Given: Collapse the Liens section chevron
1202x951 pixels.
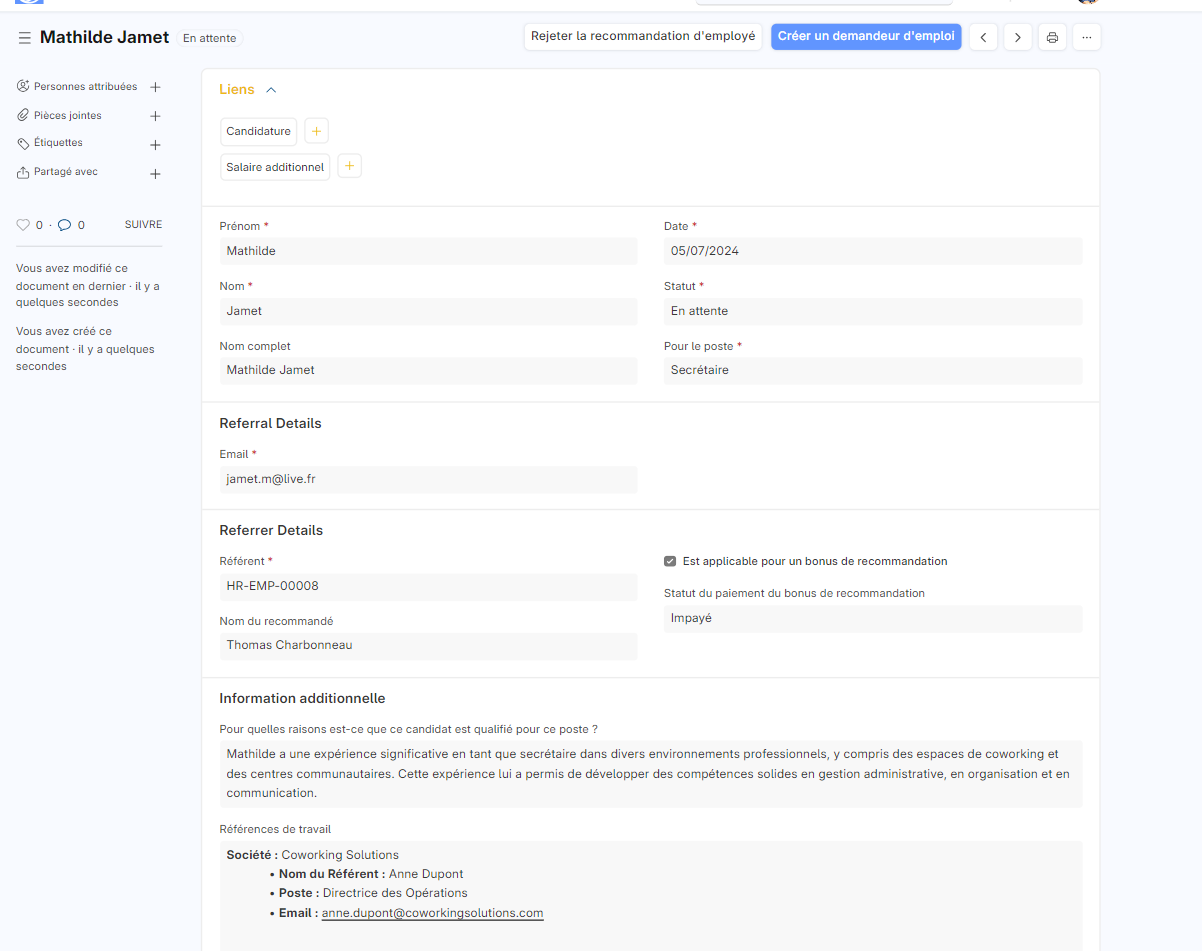Looking at the screenshot, I should pyautogui.click(x=269, y=88).
